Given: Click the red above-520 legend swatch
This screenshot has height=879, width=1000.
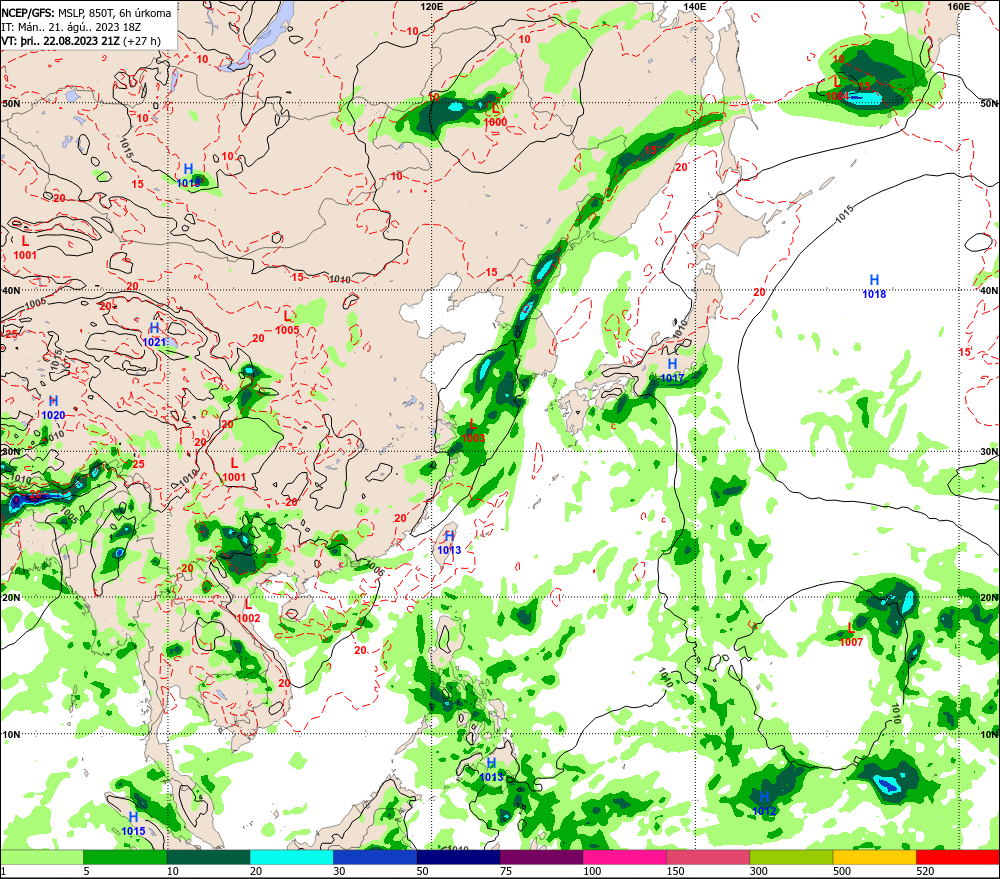Looking at the screenshot, I should click(957, 857).
